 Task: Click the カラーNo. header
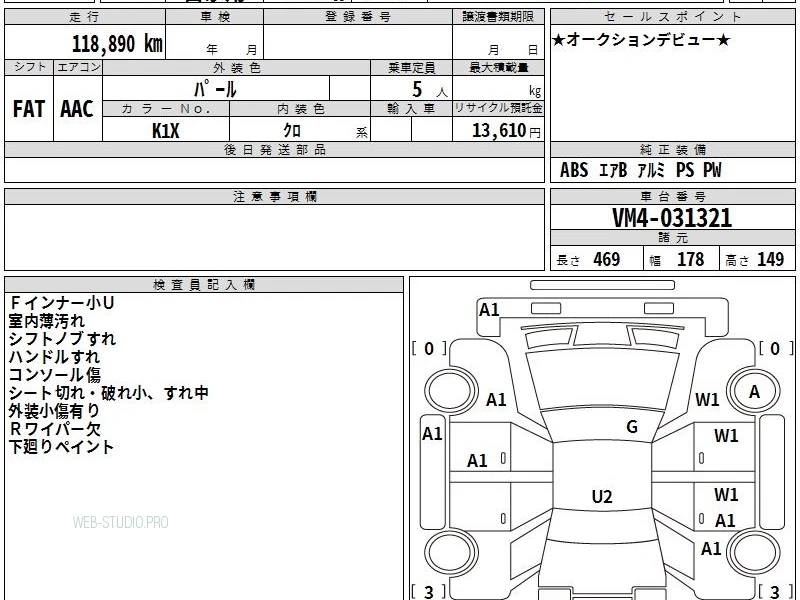coord(166,109)
